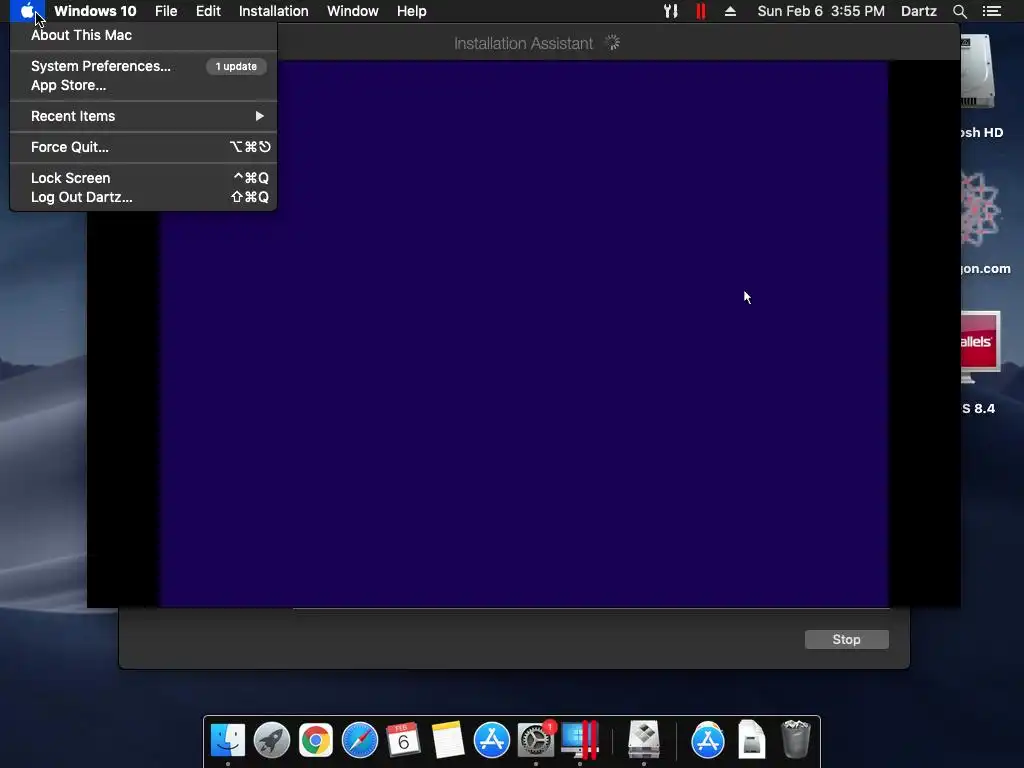Open the Window menu
Screen dimensions: 1024x768
353,11
